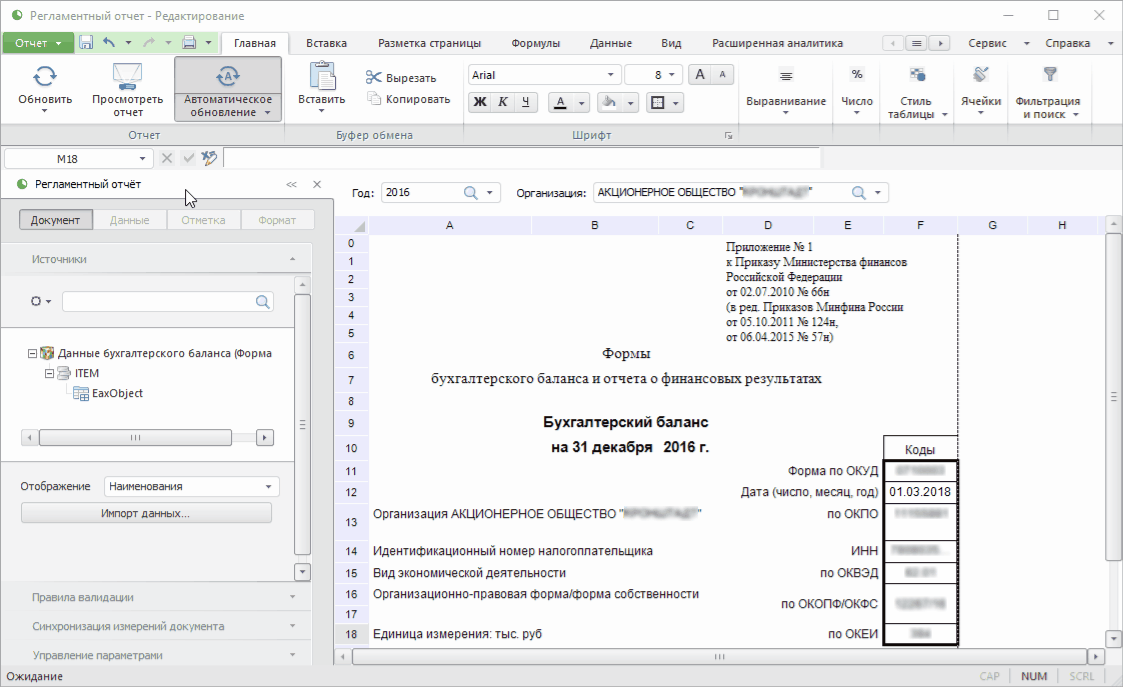
Task: Click the font color A swatch
Action: coord(558,102)
